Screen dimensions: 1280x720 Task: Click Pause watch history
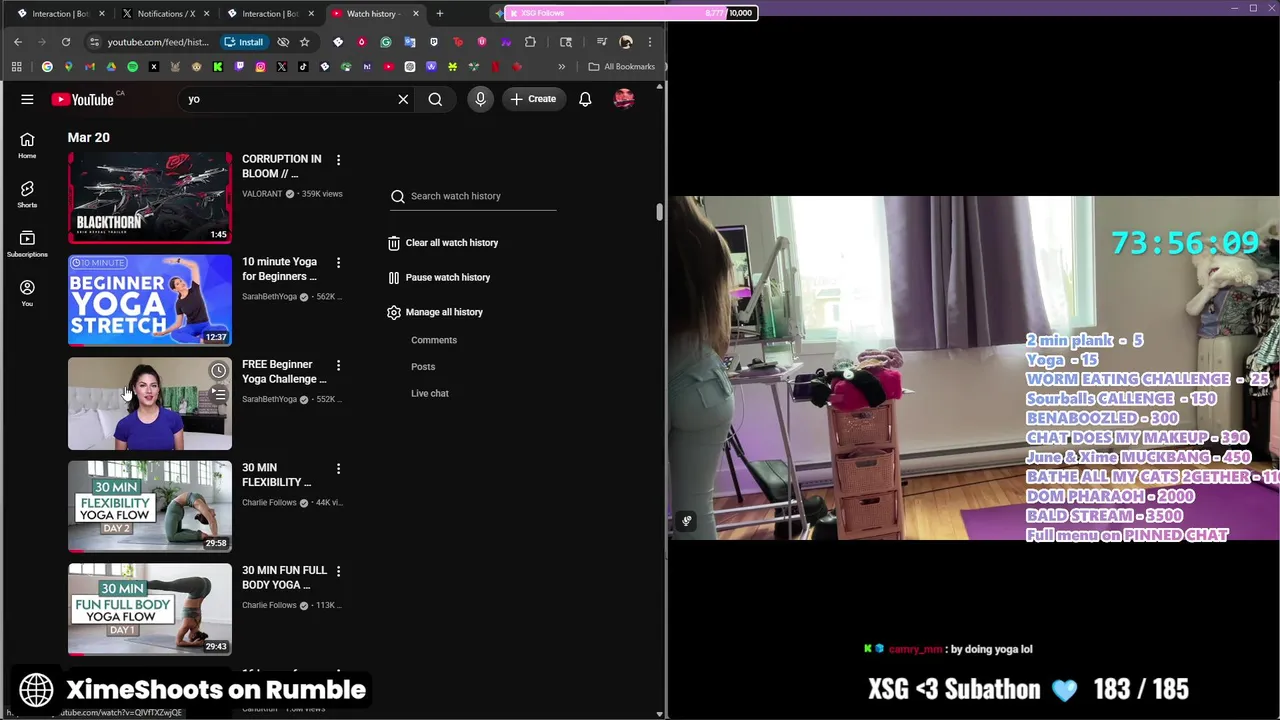pyautogui.click(x=439, y=277)
